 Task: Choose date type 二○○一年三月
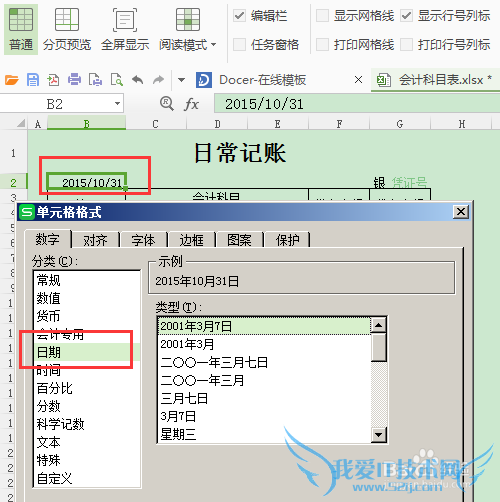[264, 380]
